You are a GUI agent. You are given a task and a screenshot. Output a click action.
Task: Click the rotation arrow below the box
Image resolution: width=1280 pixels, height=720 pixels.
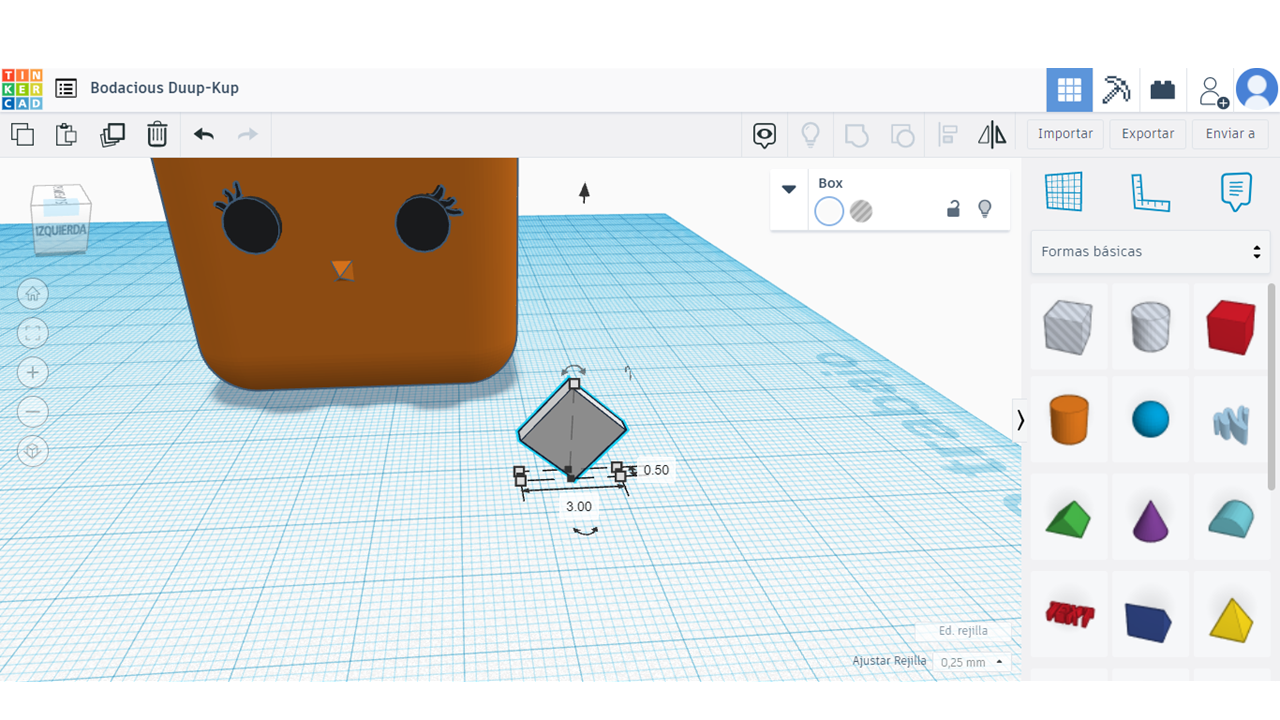pyautogui.click(x=585, y=531)
